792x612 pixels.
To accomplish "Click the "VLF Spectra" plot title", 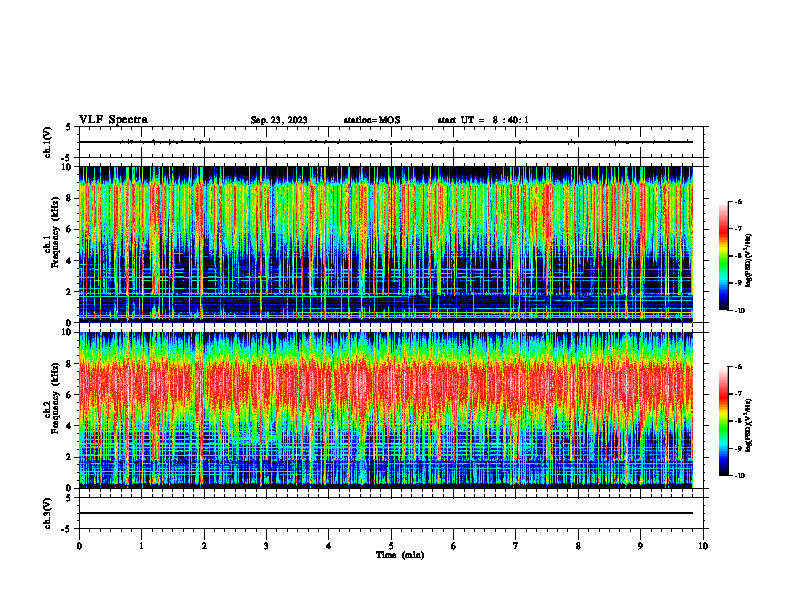I will point(113,120).
